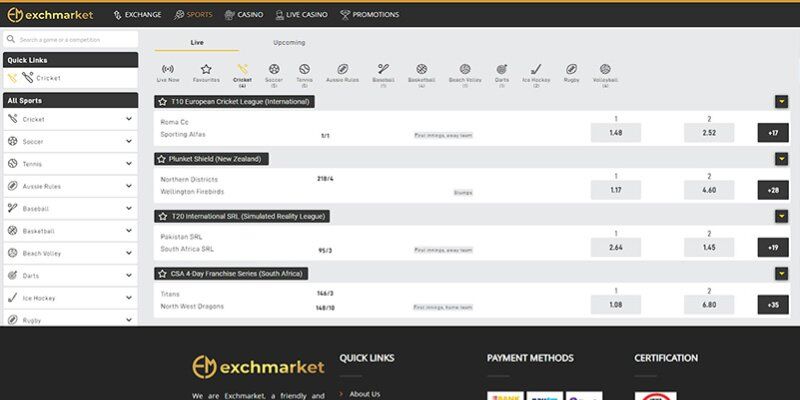This screenshot has width=800, height=400.
Task: Click the search magnifier icon
Action: pos(11,39)
